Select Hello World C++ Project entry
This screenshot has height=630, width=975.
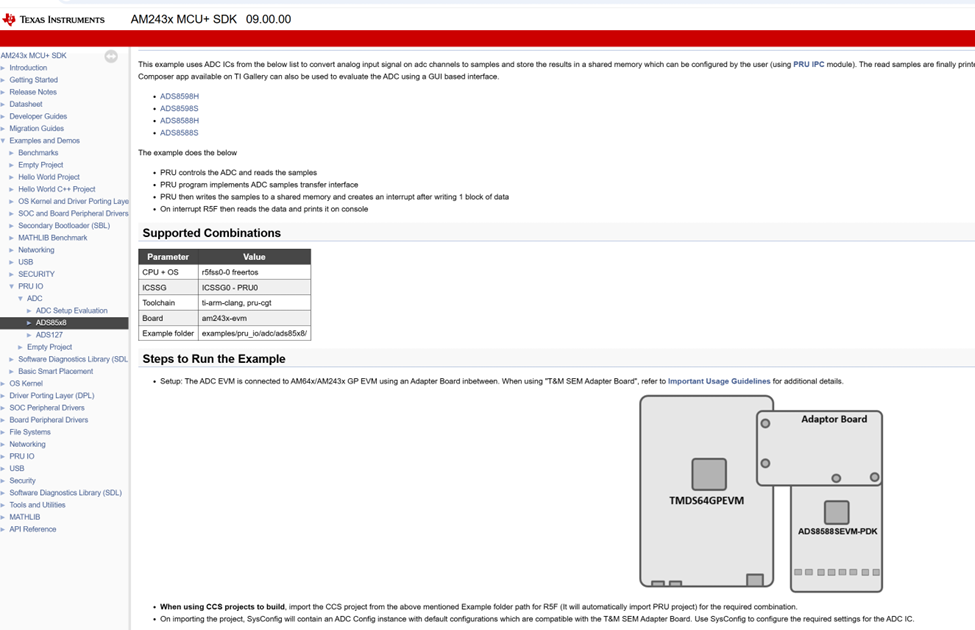click(57, 189)
